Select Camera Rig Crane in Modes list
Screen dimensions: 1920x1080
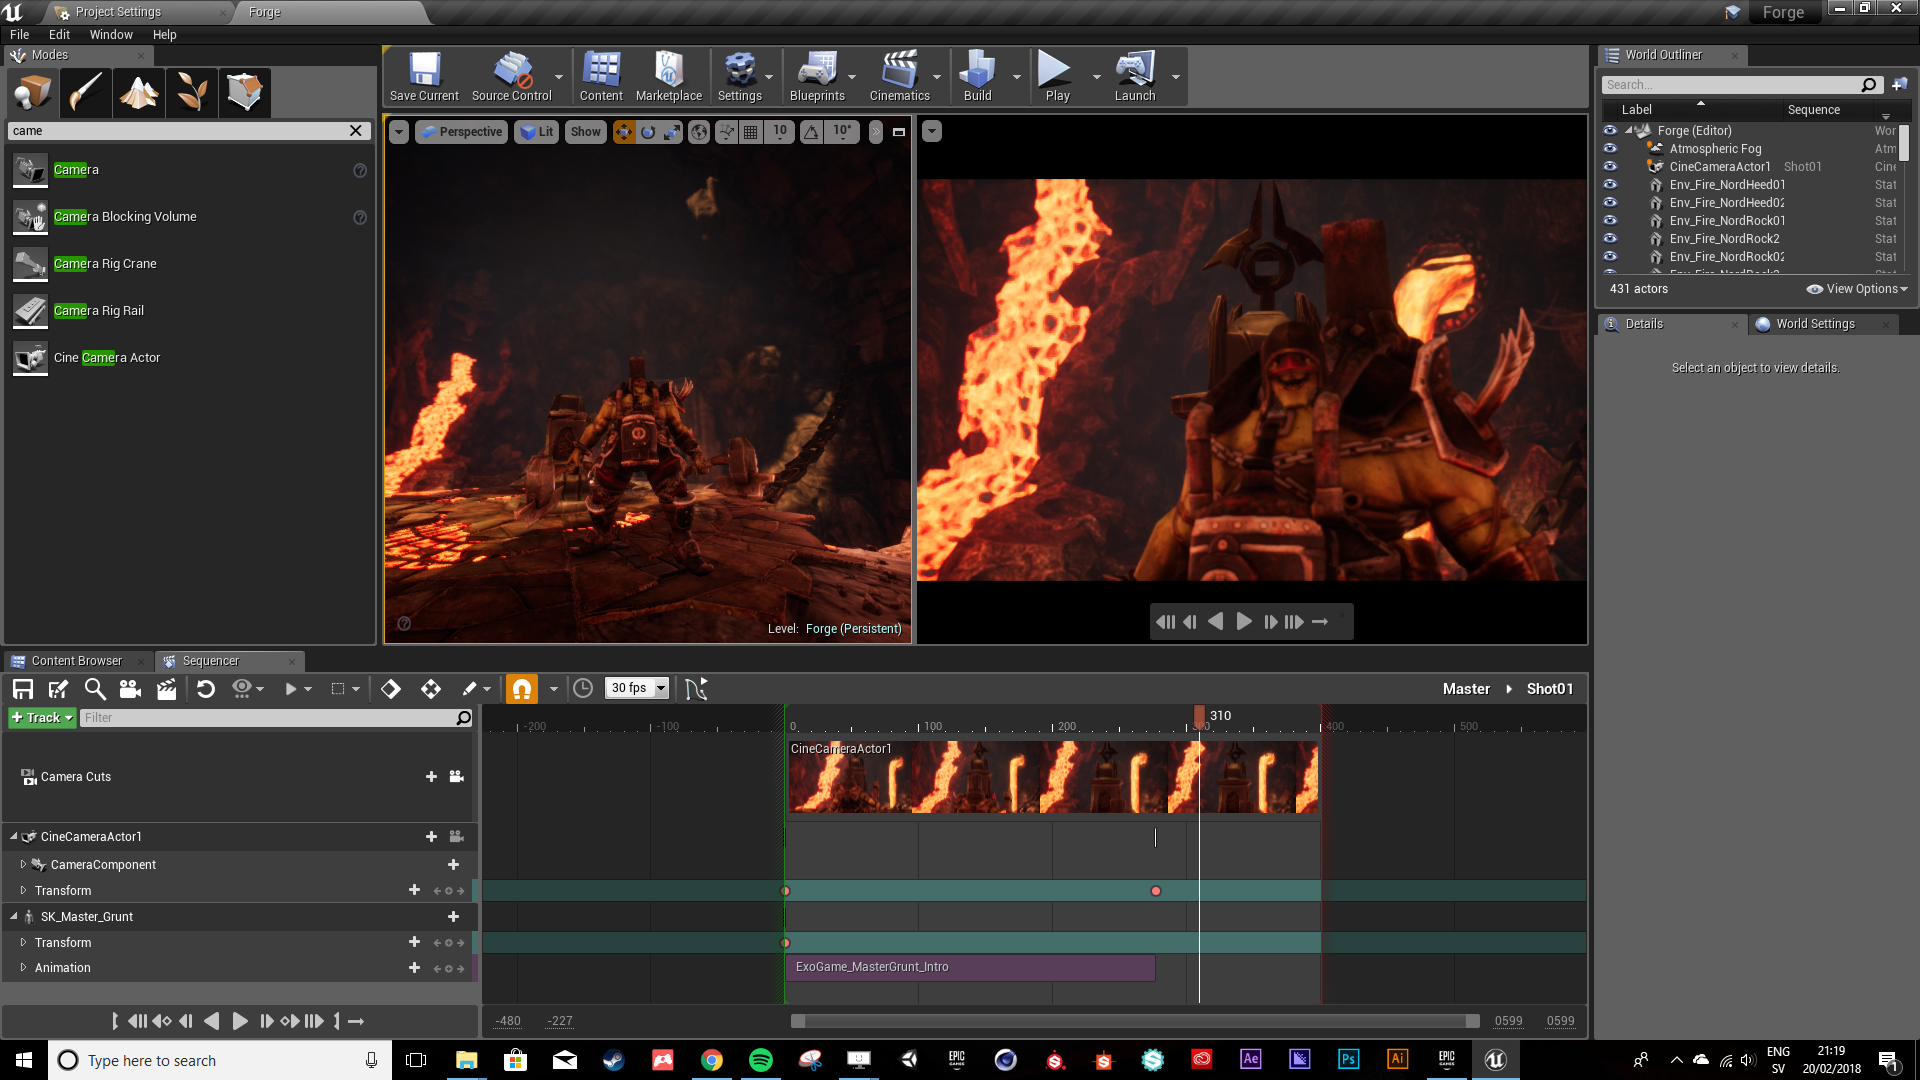pos(105,264)
